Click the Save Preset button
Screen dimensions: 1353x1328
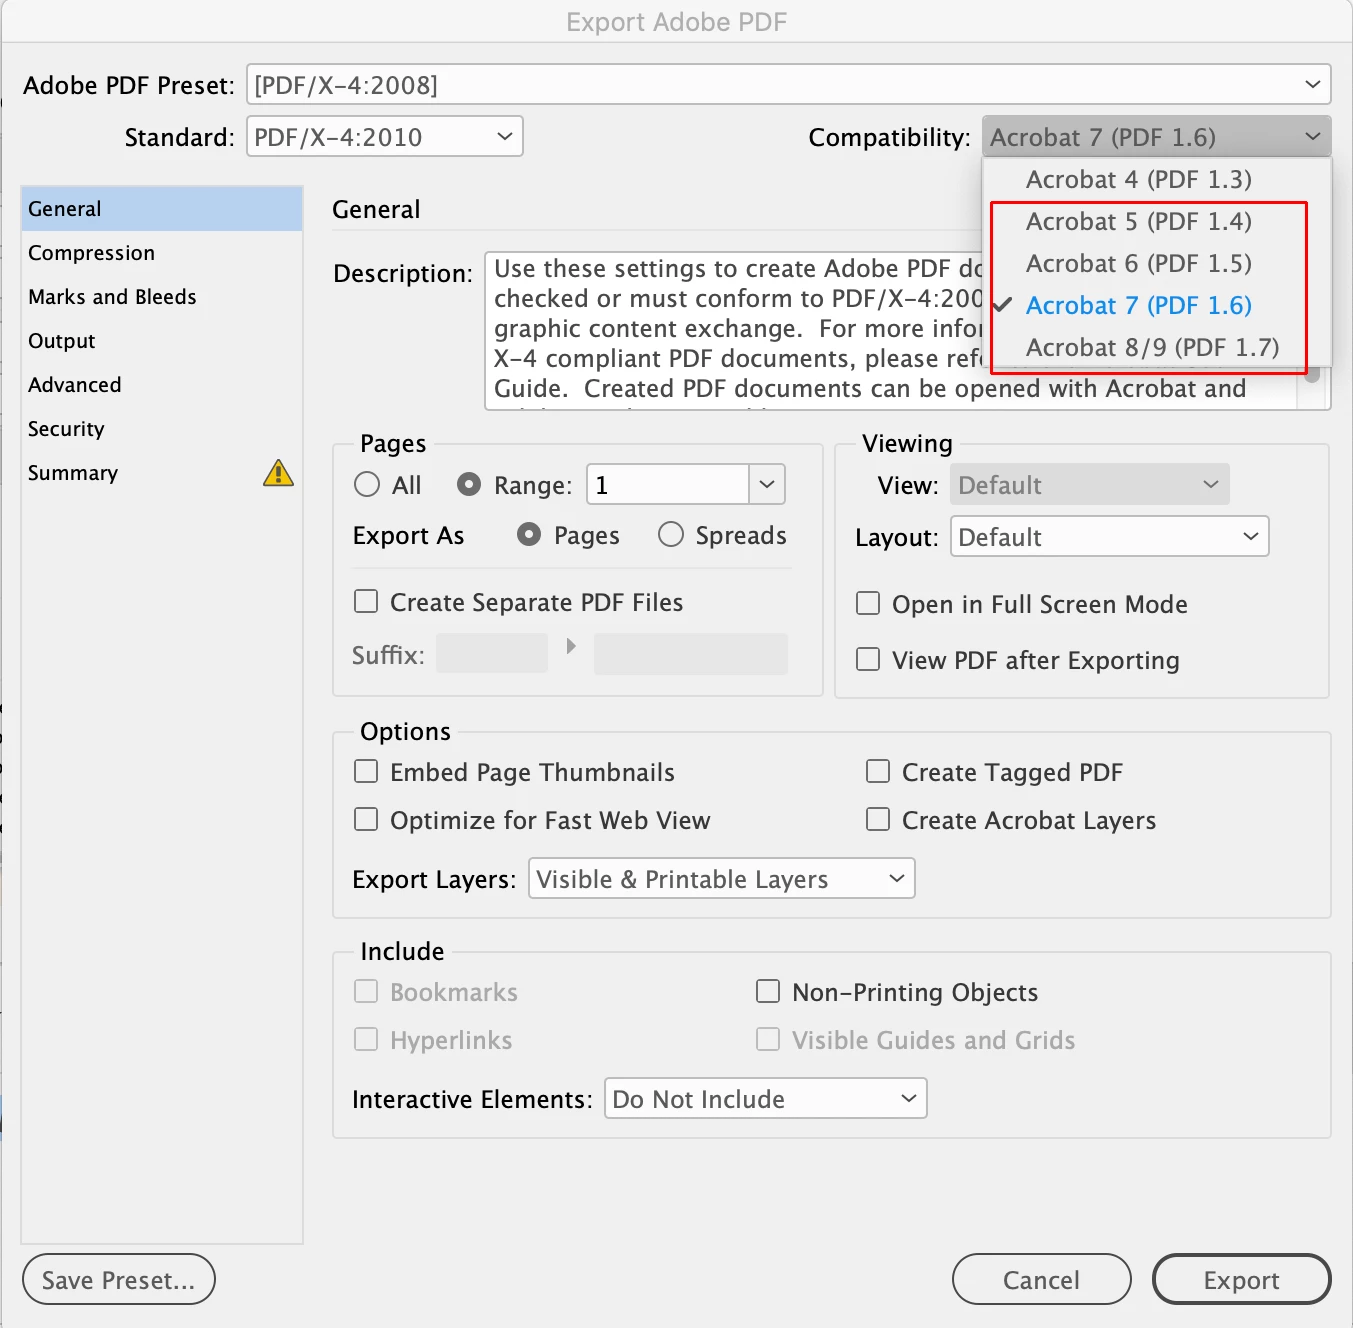pos(119,1279)
